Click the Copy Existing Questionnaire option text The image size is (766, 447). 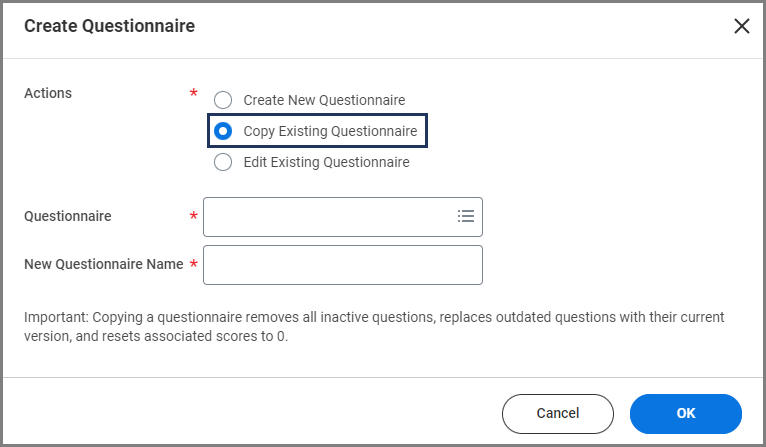point(330,131)
